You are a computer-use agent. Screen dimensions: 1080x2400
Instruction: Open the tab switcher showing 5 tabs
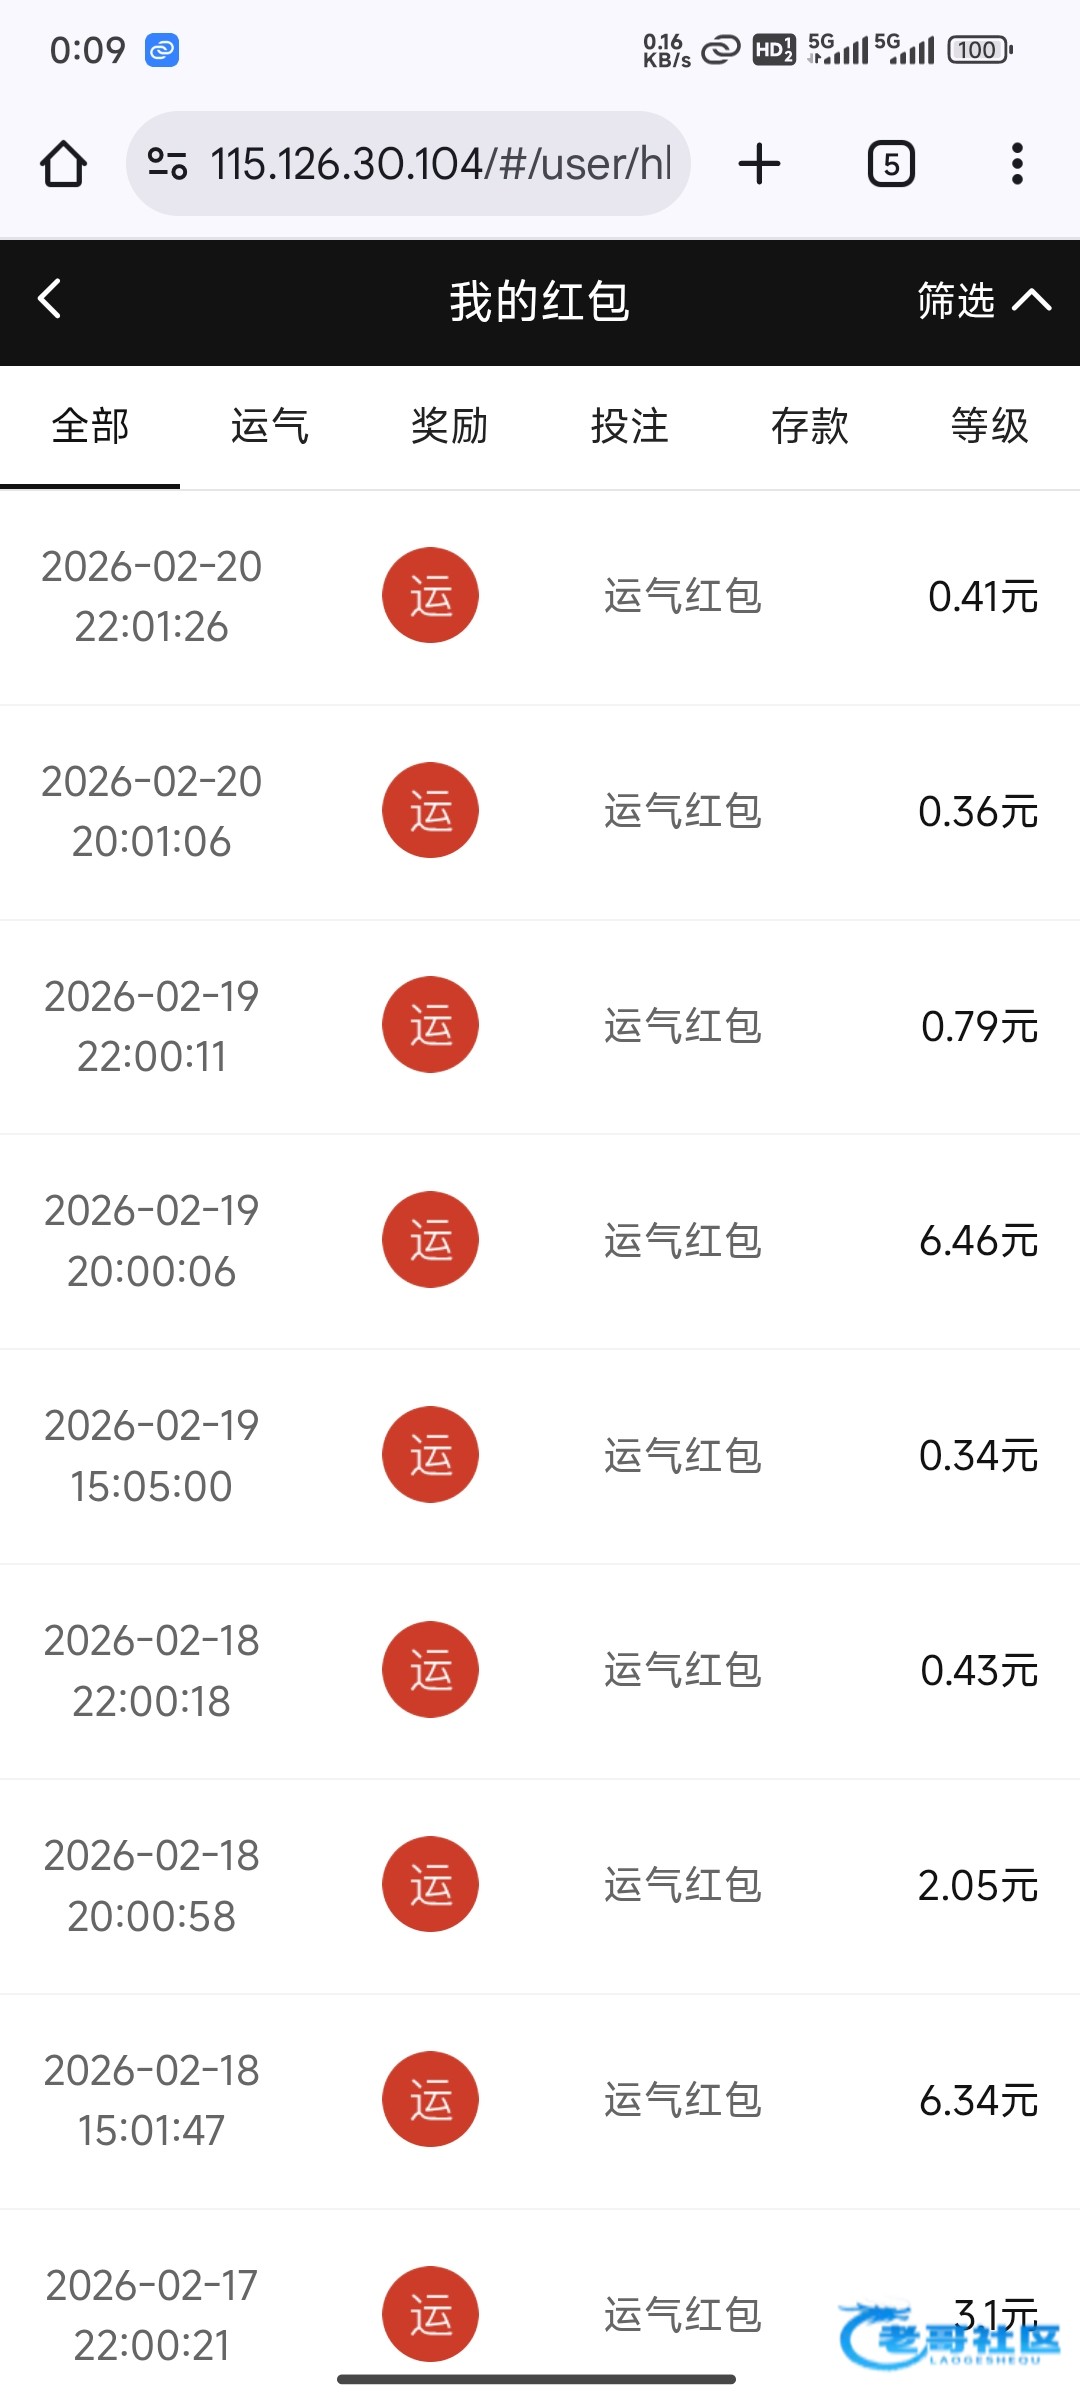click(891, 164)
